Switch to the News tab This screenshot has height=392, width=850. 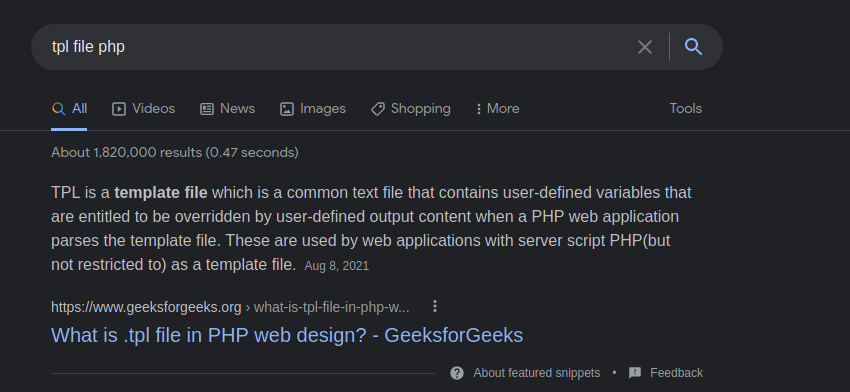point(227,109)
